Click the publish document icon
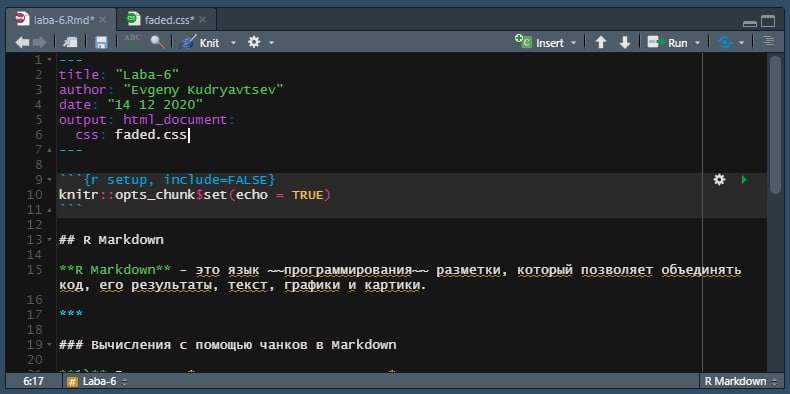The image size is (790, 394). tap(725, 43)
